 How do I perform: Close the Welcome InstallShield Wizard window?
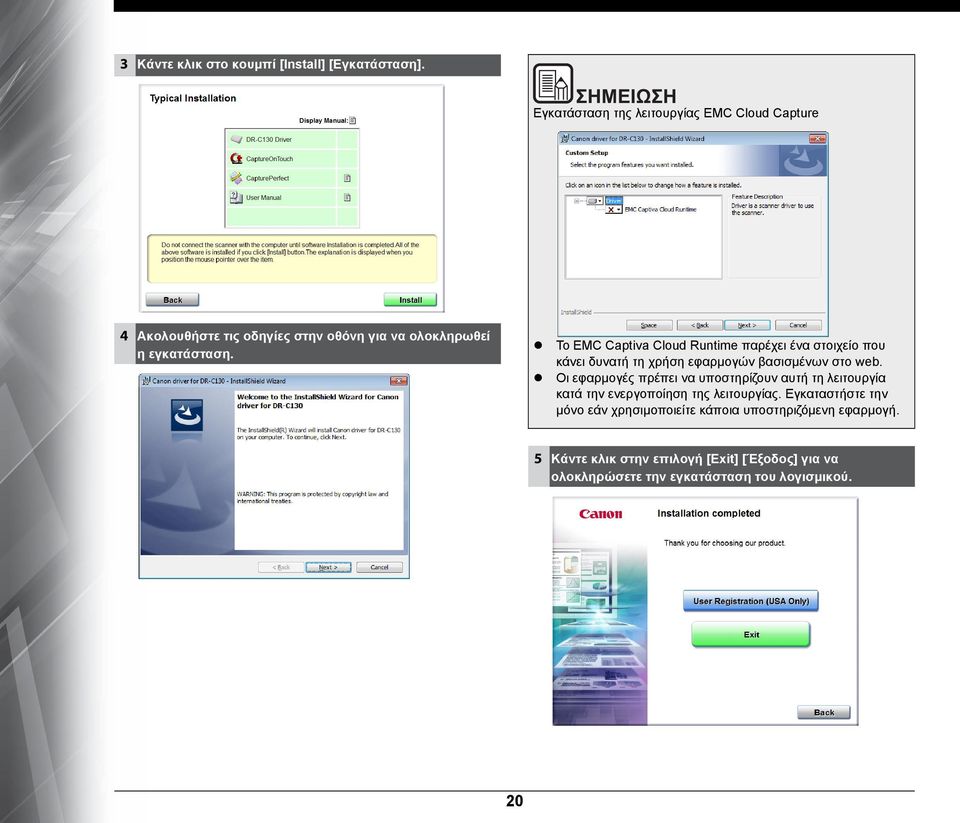coord(399,381)
